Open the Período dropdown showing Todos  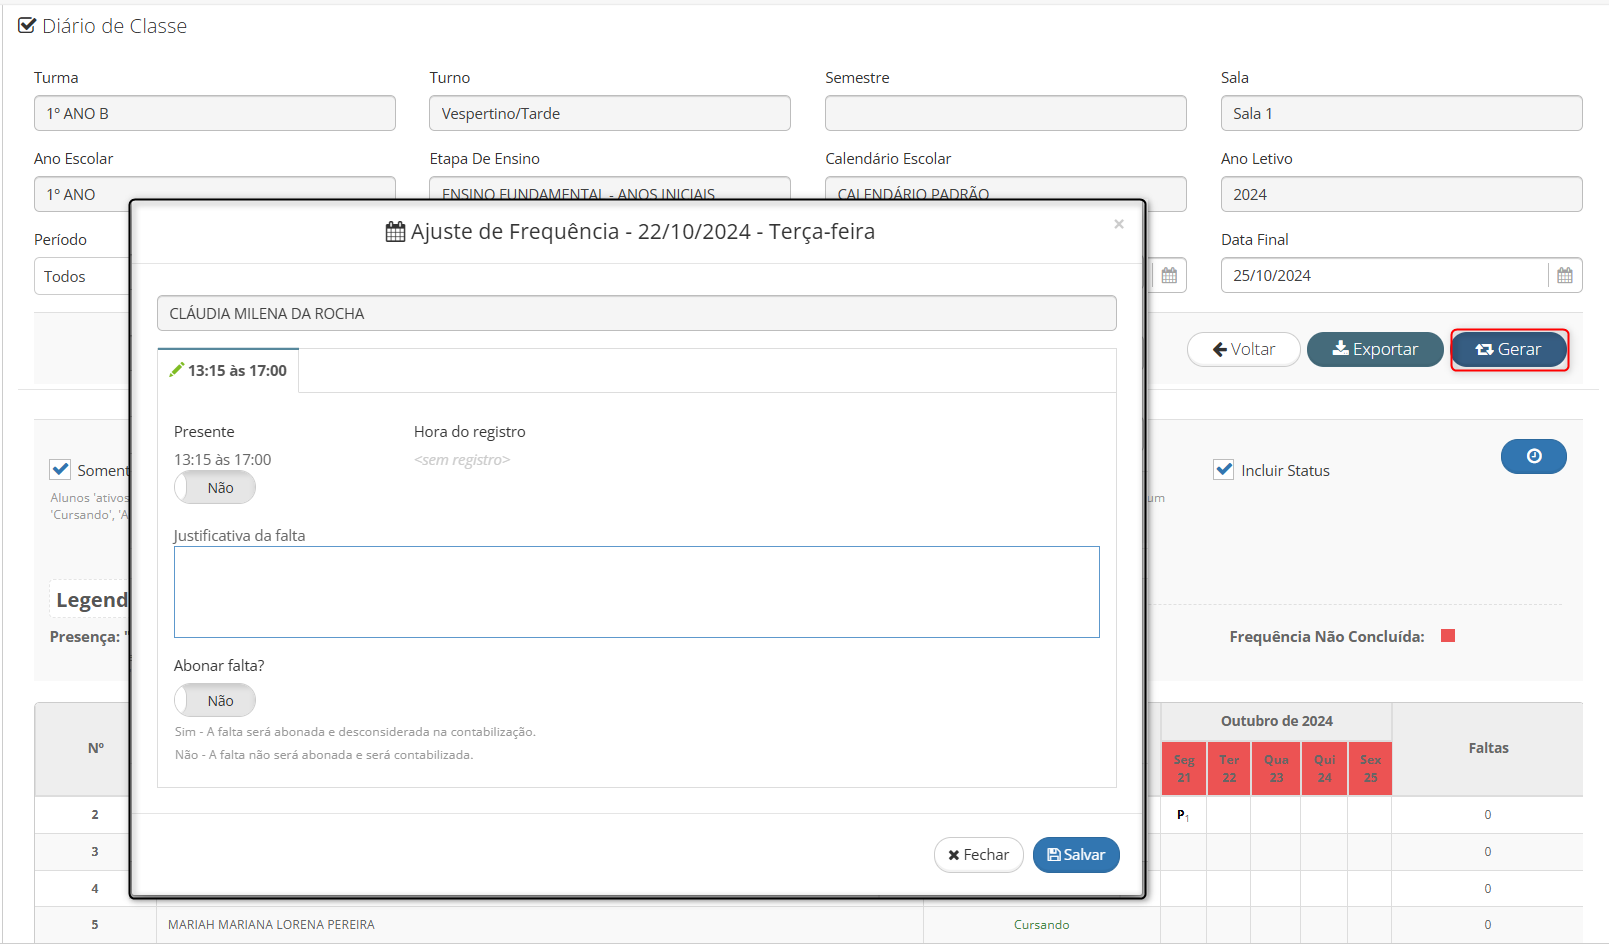coord(82,277)
